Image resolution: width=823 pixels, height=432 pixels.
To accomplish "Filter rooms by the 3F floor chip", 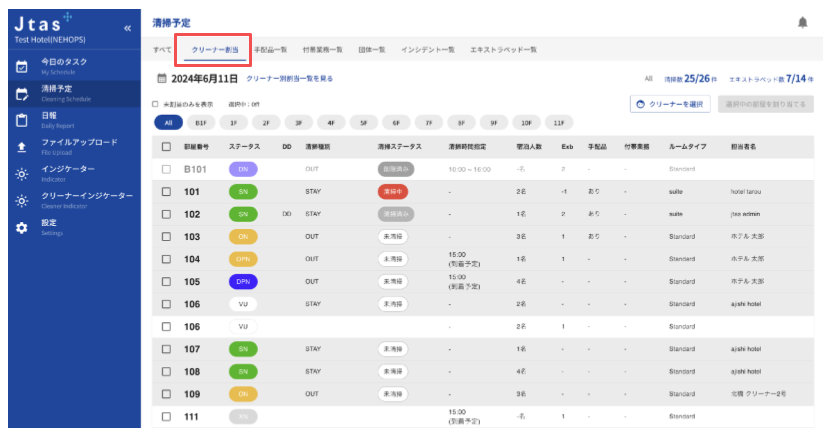I will (298, 123).
